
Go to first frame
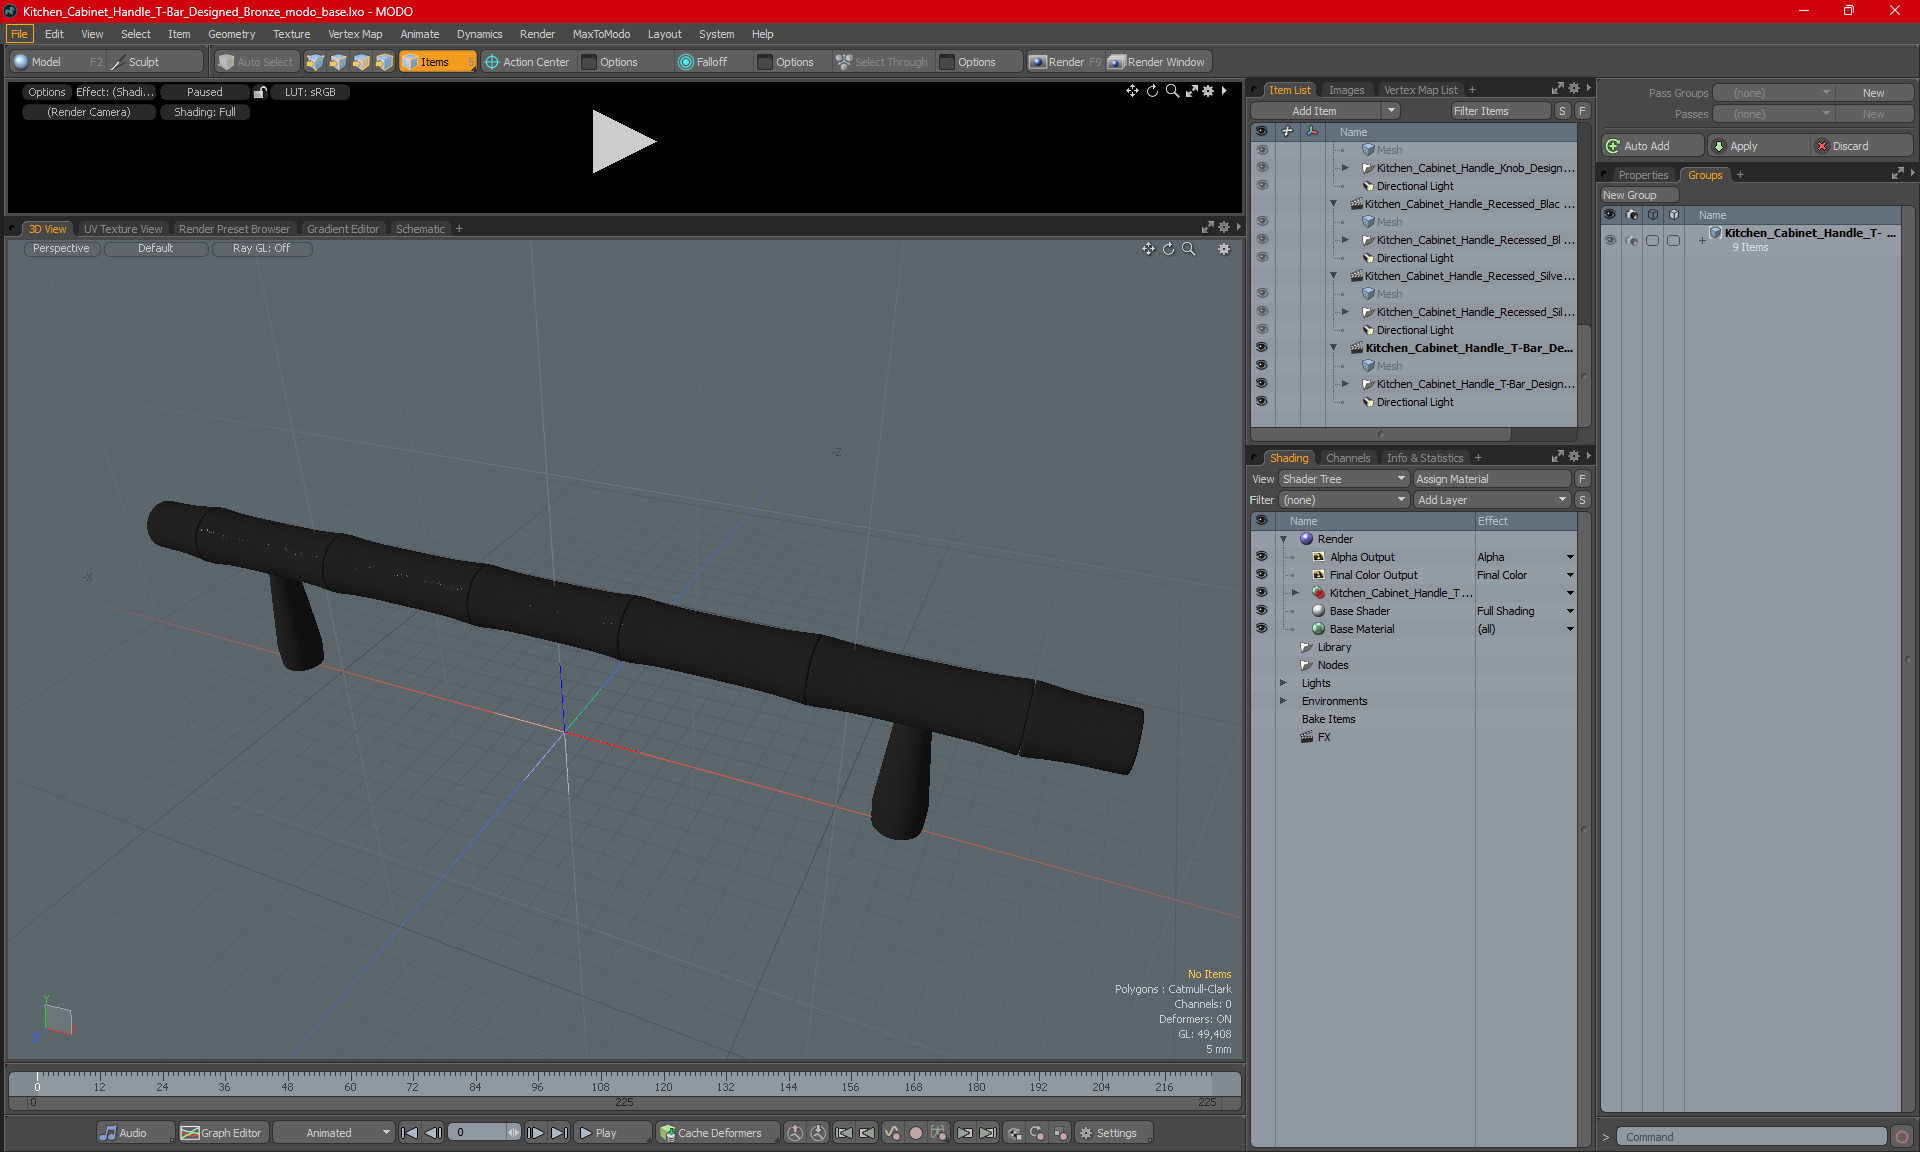[409, 1133]
